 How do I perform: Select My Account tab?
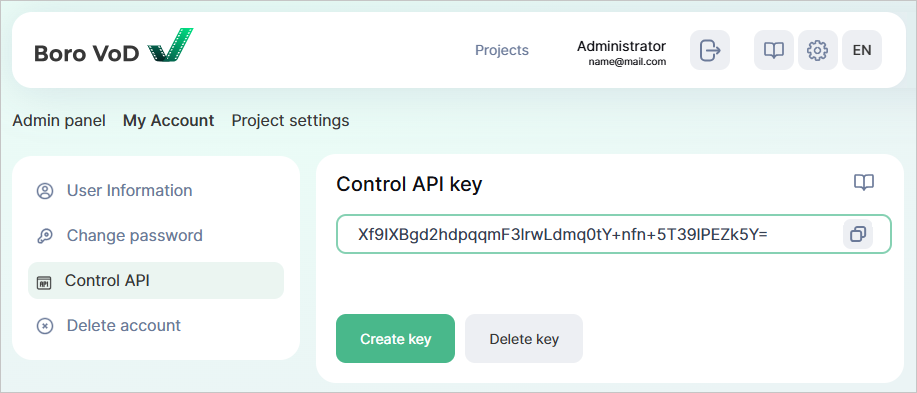click(168, 120)
